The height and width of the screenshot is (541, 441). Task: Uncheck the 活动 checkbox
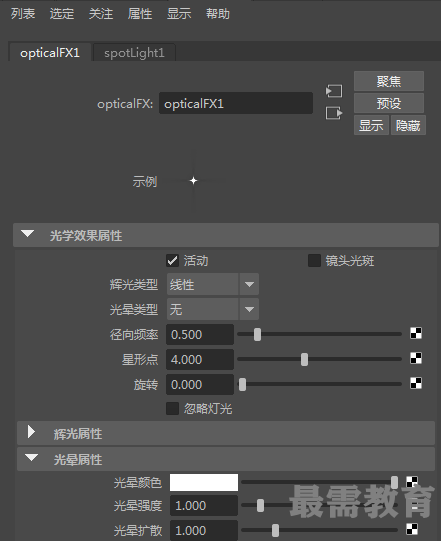[x=173, y=260]
